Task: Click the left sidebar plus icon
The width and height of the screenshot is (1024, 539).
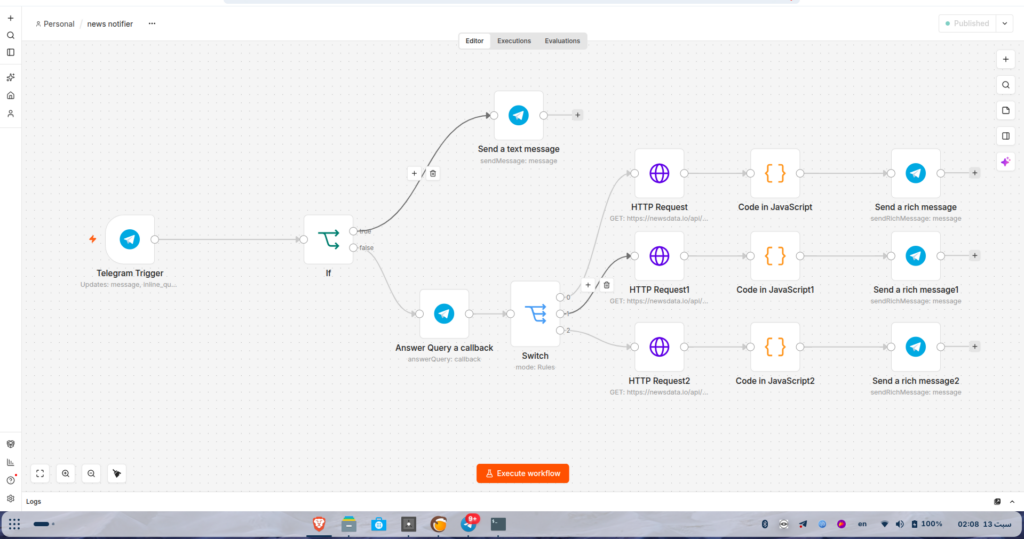Action: coord(10,18)
